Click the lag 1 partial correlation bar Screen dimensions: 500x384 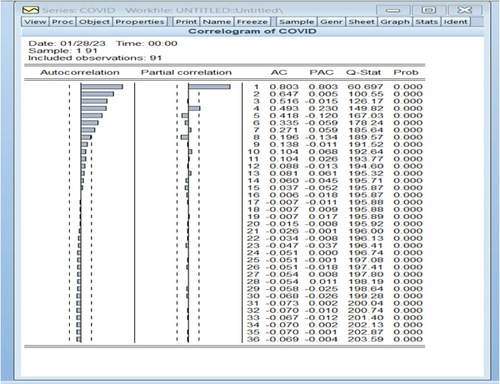coord(209,87)
